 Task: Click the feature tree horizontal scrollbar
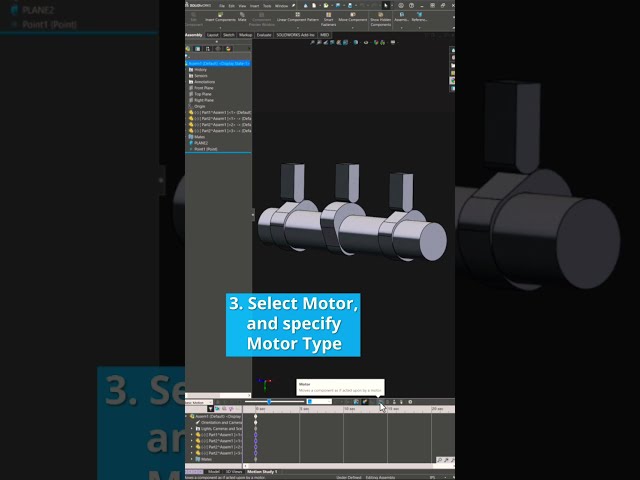[218, 395]
